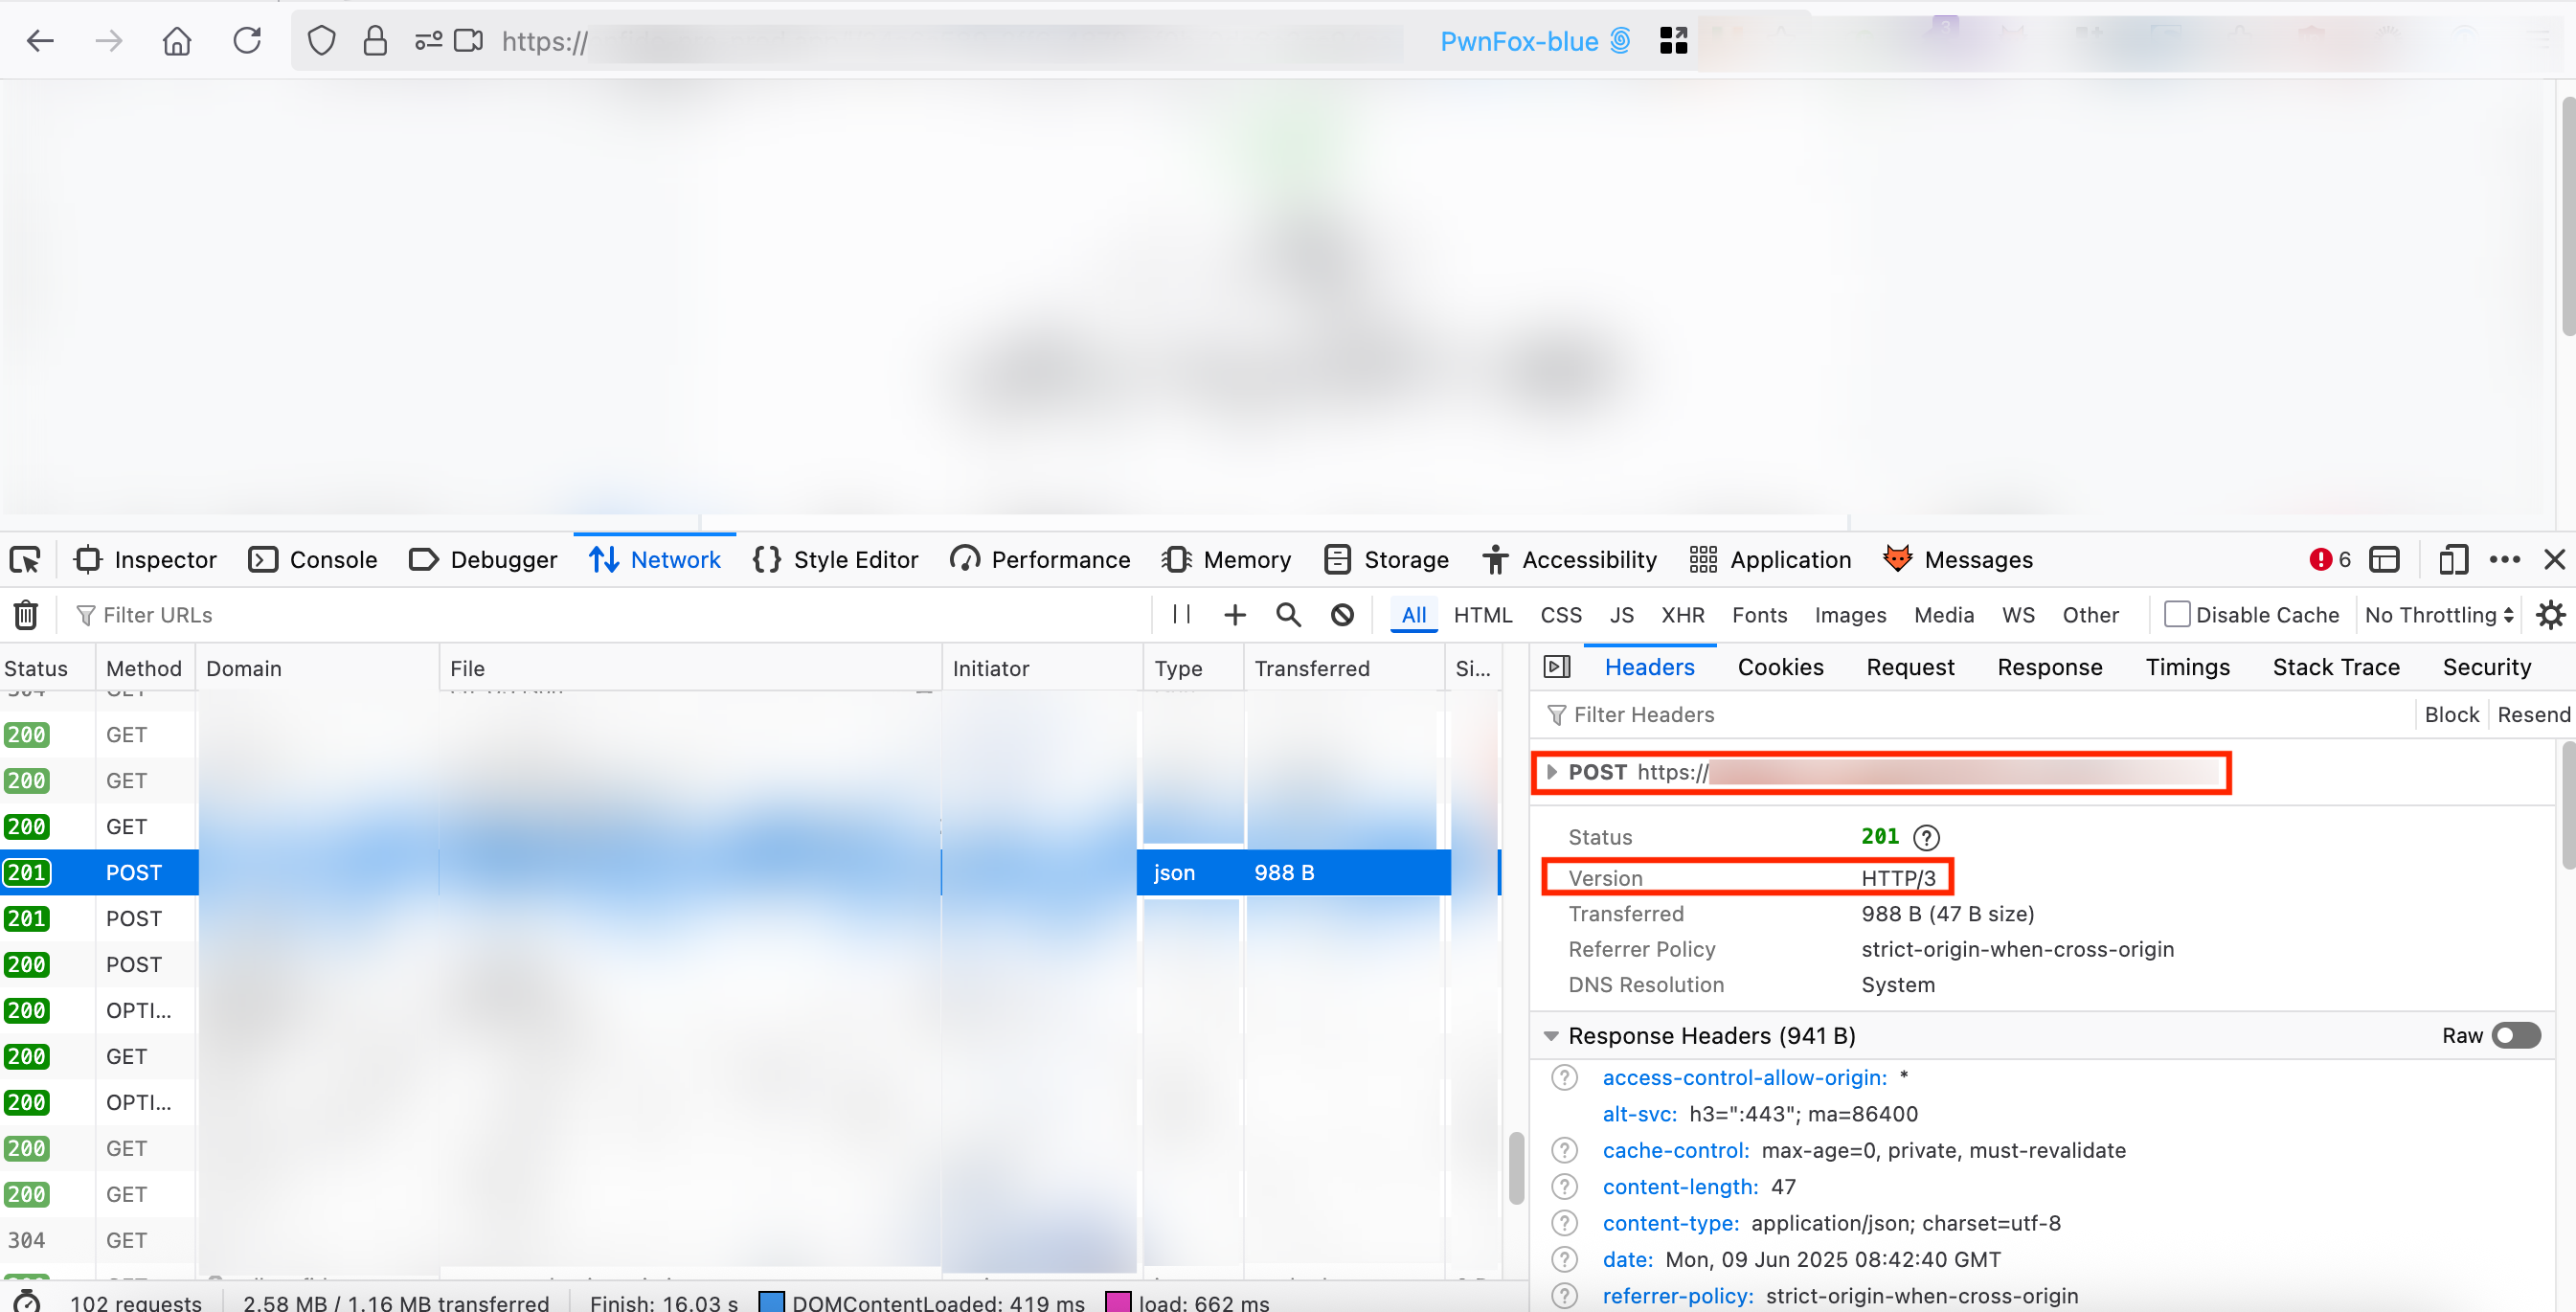Open the request blocking panel
Viewport: 2576px width, 1312px height.
1341,614
